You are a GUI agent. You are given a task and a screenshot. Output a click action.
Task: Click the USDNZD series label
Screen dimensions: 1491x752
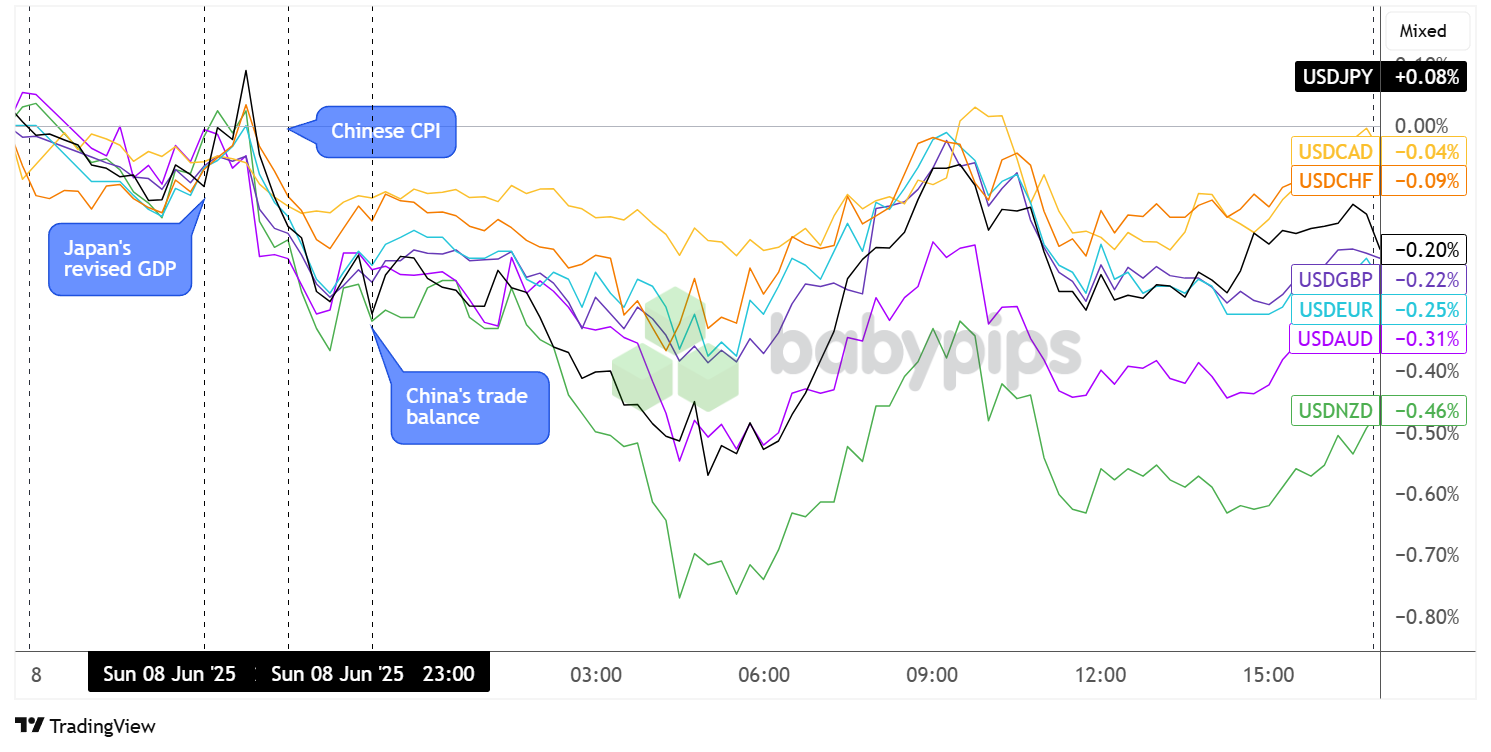click(x=1336, y=410)
